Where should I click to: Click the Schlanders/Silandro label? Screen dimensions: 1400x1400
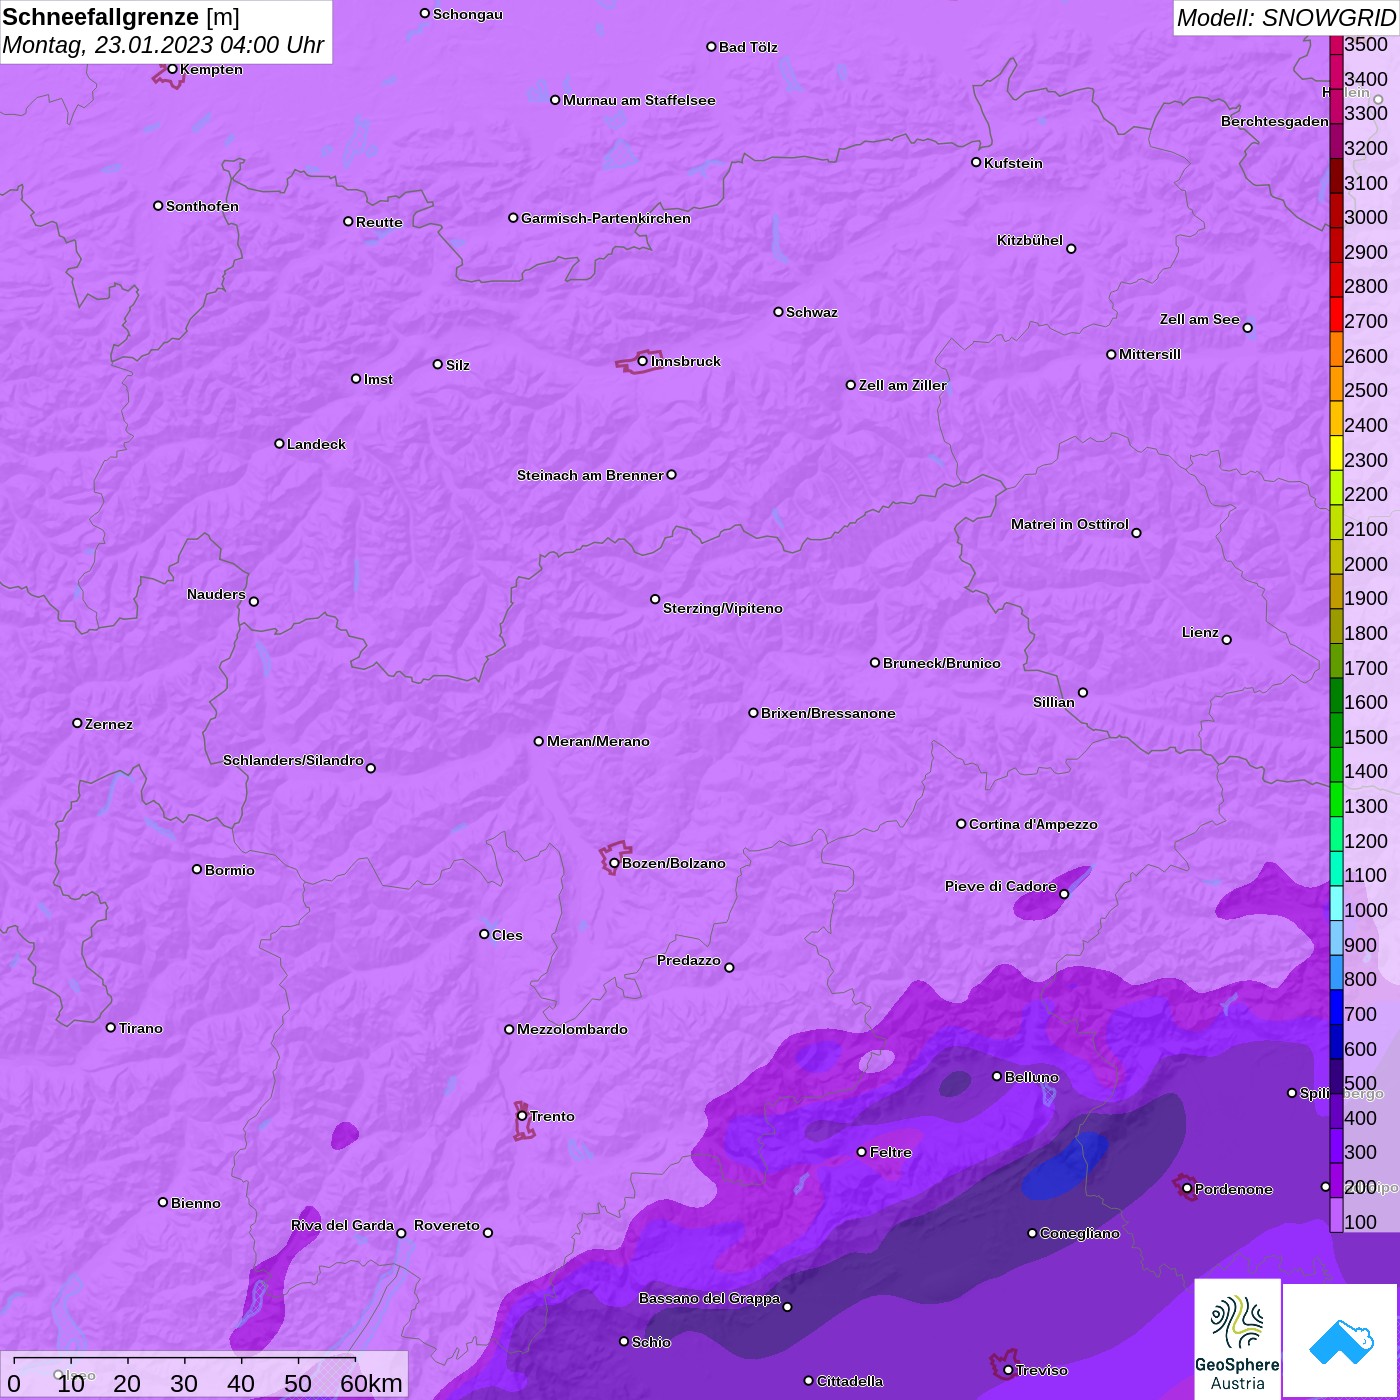293,760
